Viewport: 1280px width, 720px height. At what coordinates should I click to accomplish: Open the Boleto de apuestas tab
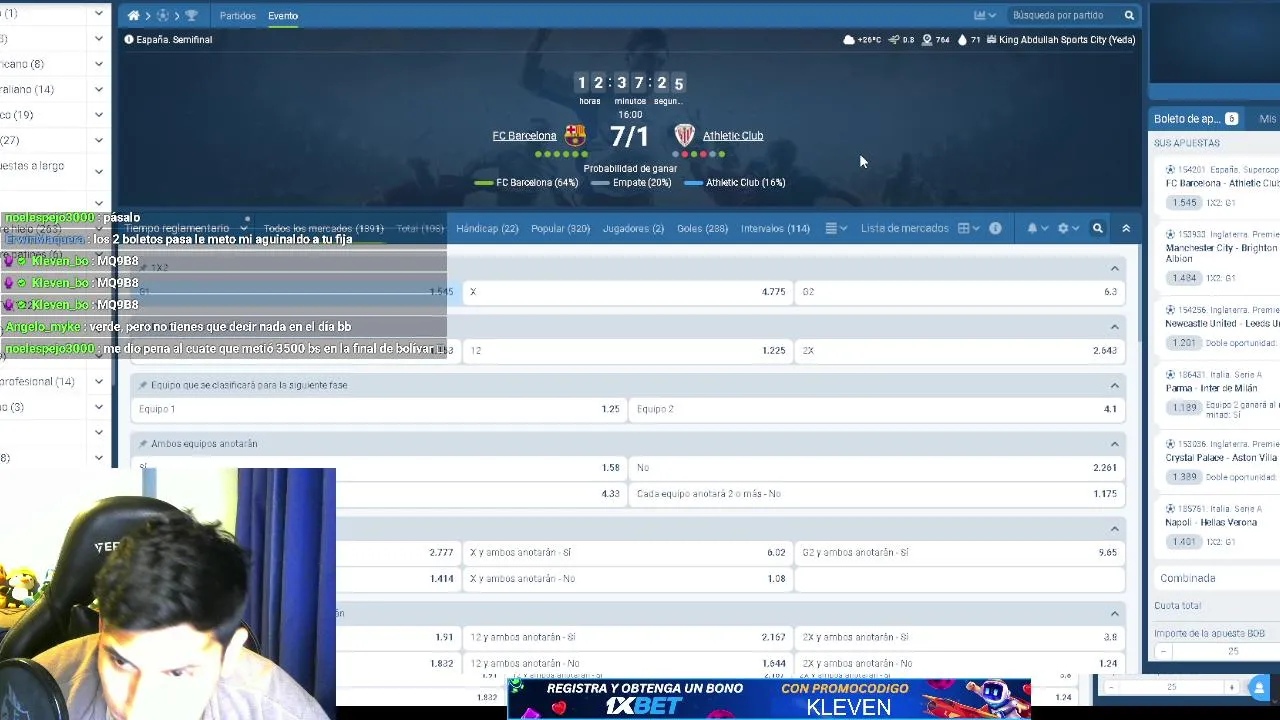tap(1195, 119)
